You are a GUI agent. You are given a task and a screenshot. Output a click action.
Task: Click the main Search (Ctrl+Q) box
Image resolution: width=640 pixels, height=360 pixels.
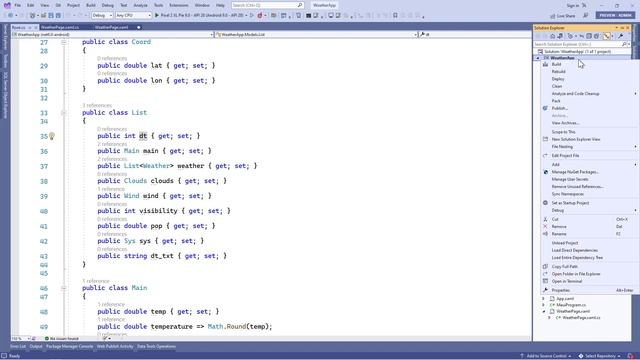[267, 5]
